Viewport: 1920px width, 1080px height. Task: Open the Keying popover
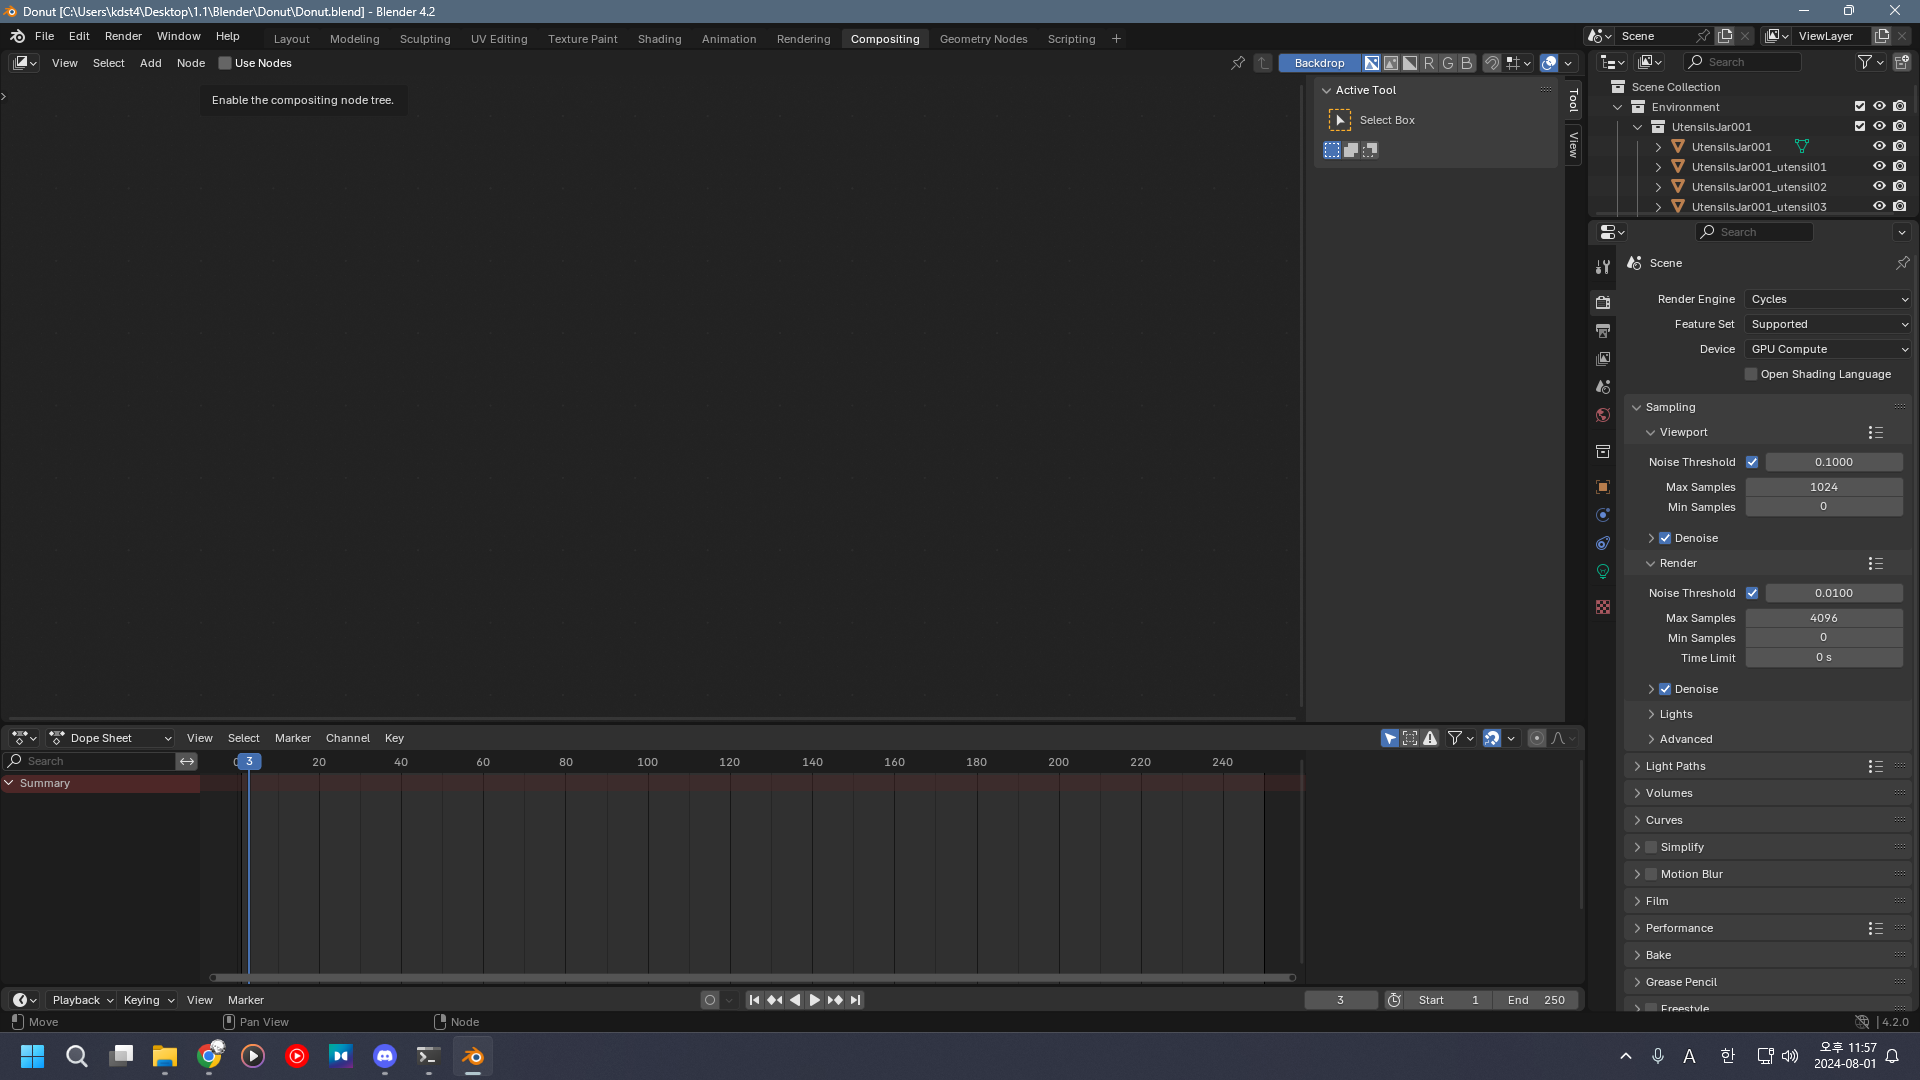pos(149,1000)
